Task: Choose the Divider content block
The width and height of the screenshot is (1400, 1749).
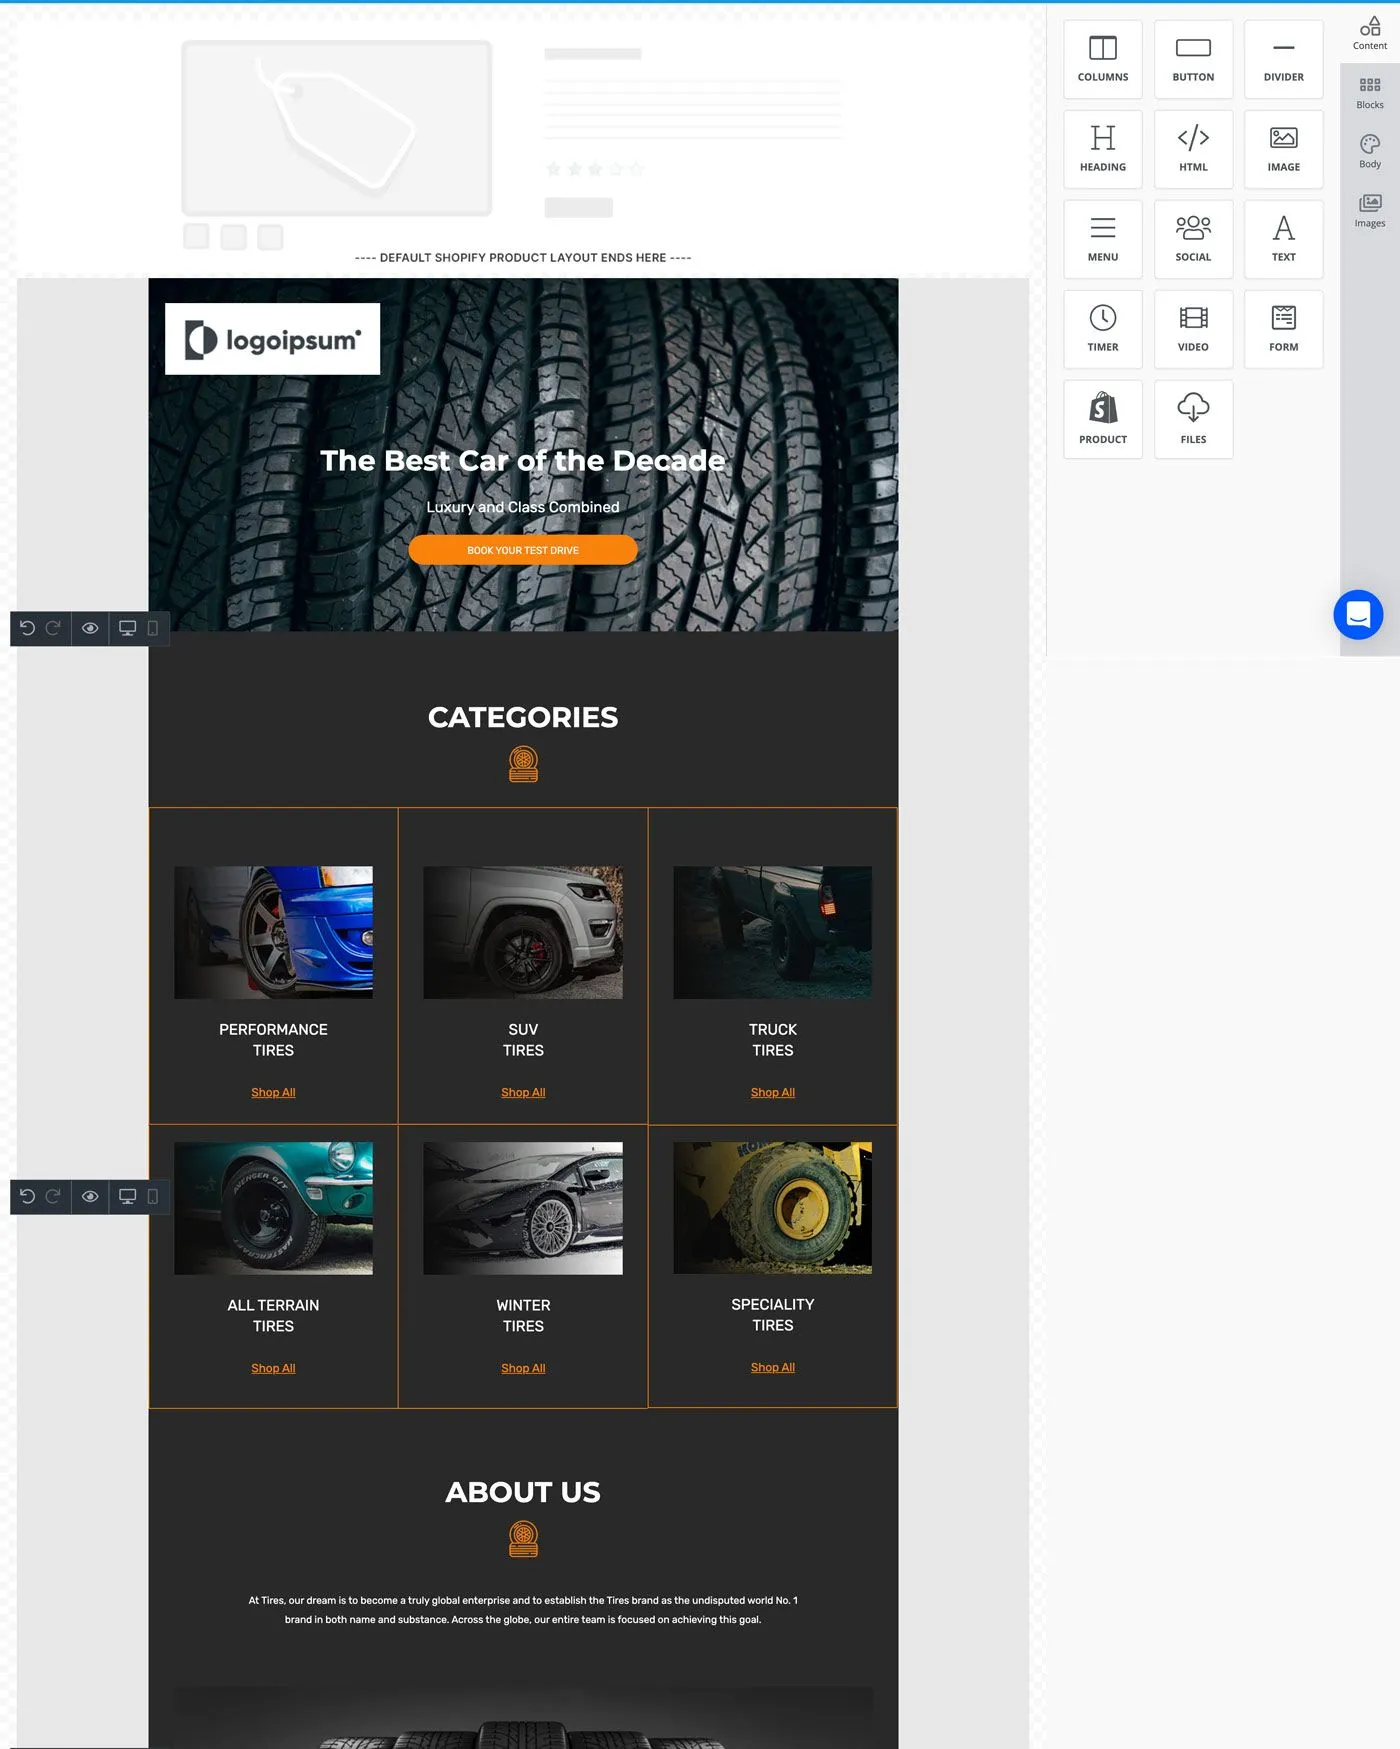Action: [x=1284, y=59]
